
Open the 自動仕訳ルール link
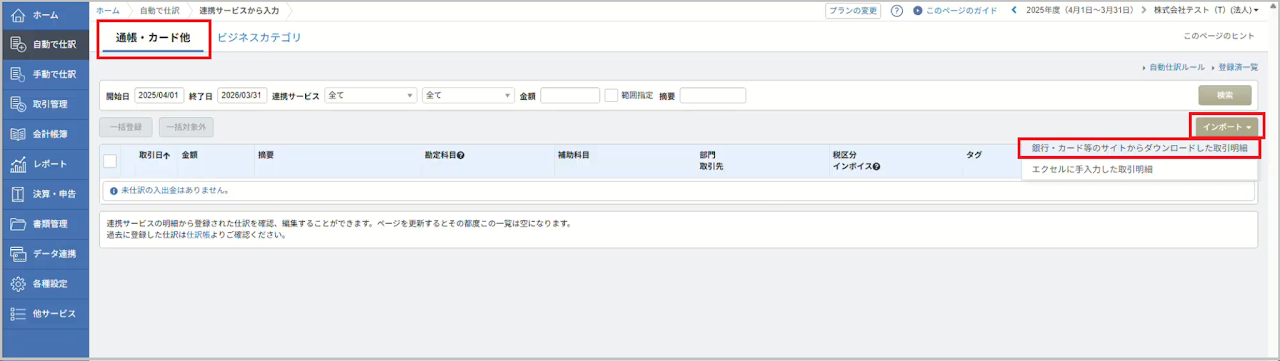tap(1178, 67)
